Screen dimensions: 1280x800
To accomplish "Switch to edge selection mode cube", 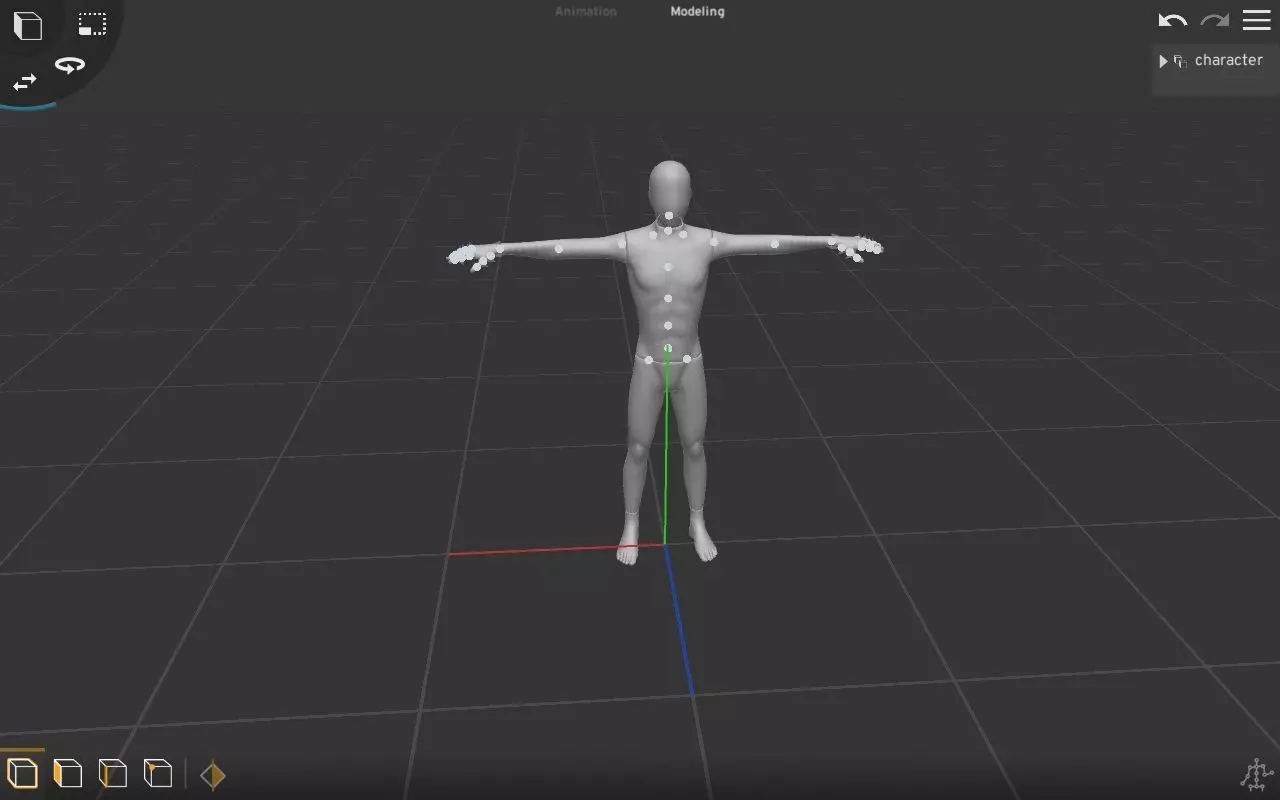I will (112, 773).
